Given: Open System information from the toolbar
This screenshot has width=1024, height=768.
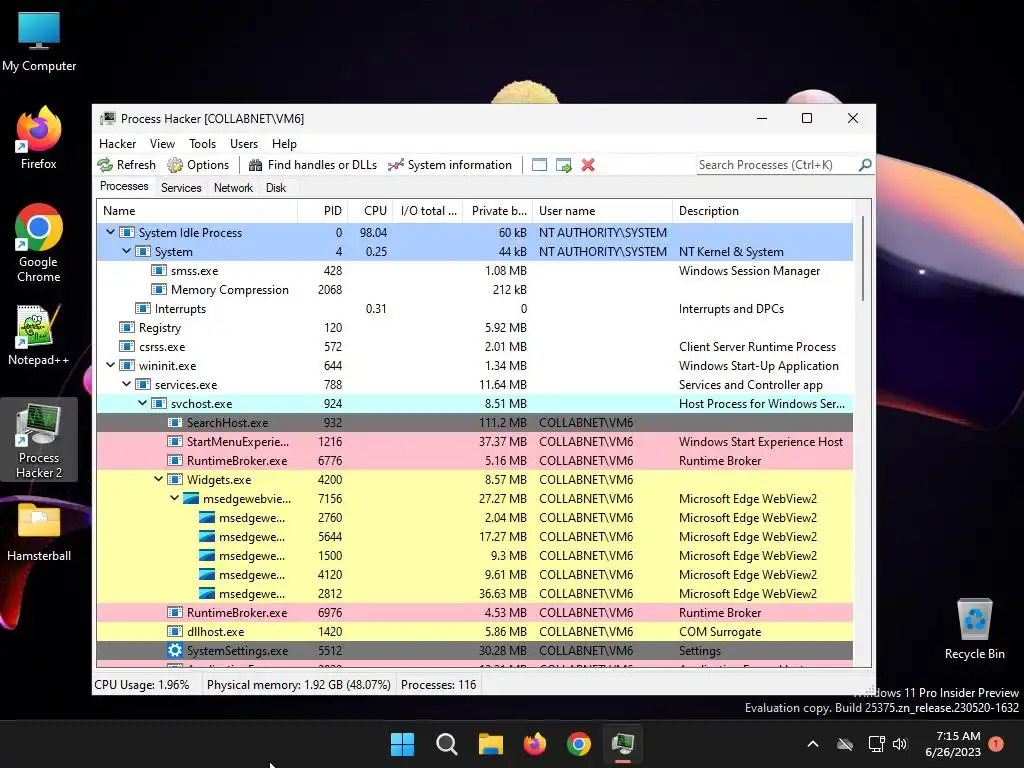Looking at the screenshot, I should 450,165.
